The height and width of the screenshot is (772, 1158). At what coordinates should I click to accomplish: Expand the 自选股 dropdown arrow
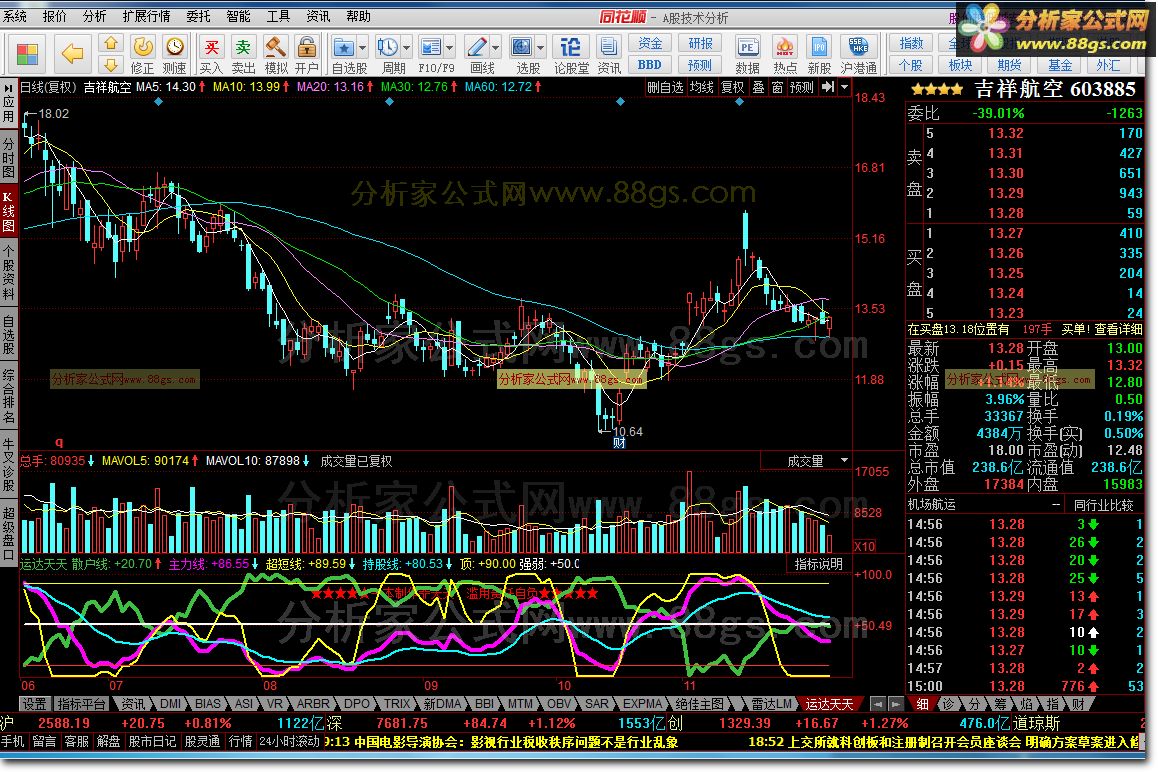click(362, 48)
